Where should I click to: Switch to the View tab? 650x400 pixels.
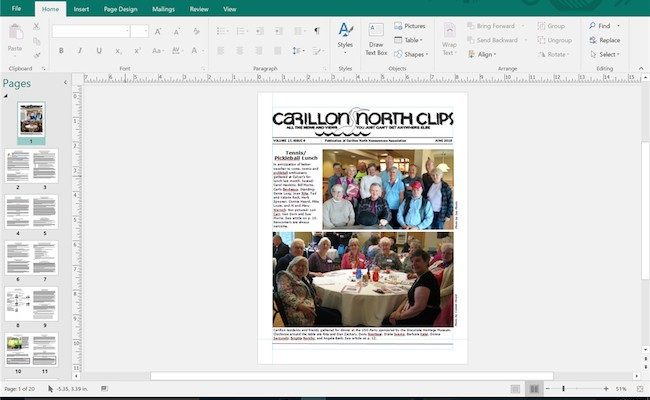[x=230, y=9]
